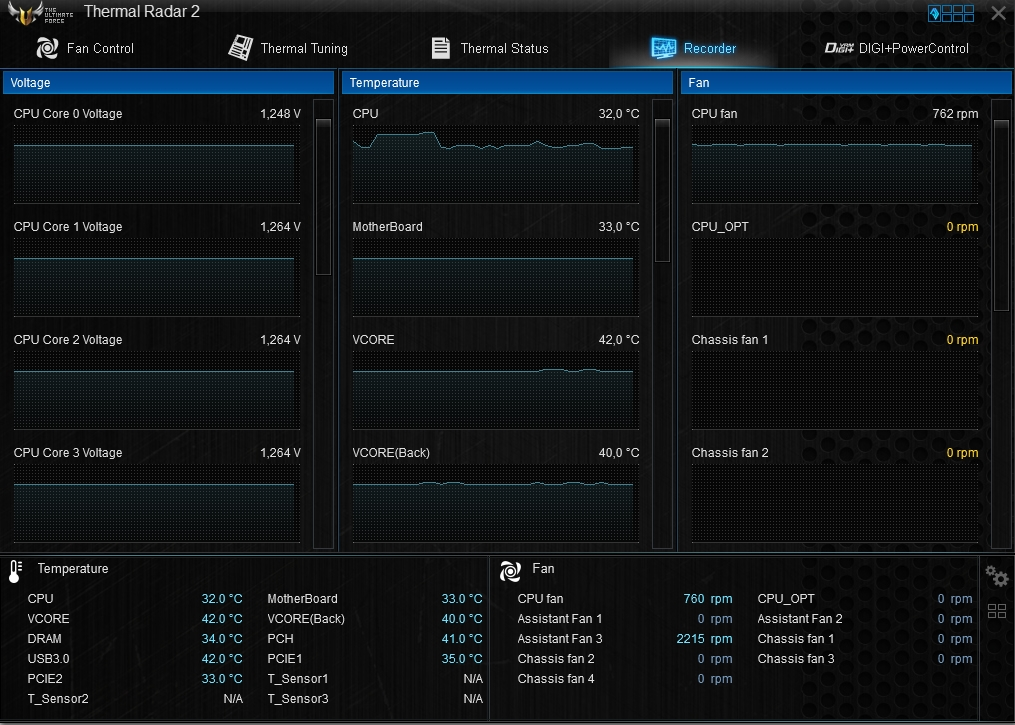Click the thermometer icon in the status bar
1015x725 pixels.
coord(15,572)
